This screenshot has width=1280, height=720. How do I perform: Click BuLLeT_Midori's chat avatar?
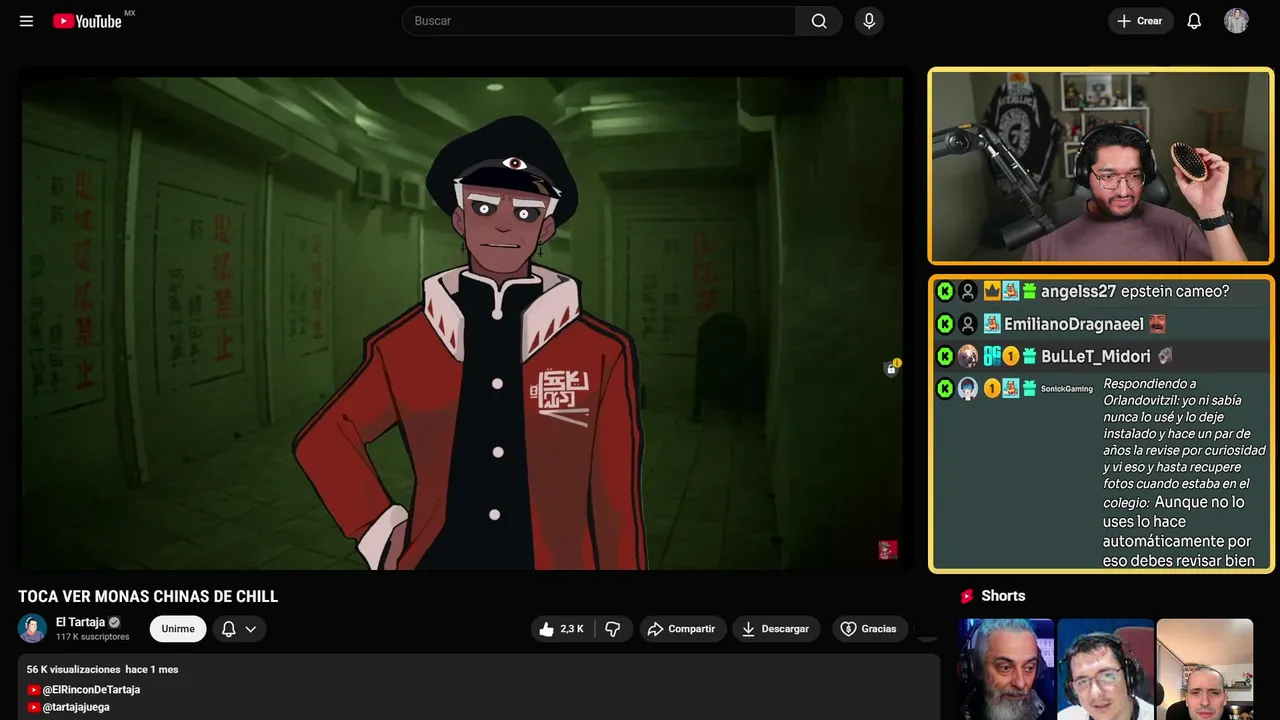[968, 356]
